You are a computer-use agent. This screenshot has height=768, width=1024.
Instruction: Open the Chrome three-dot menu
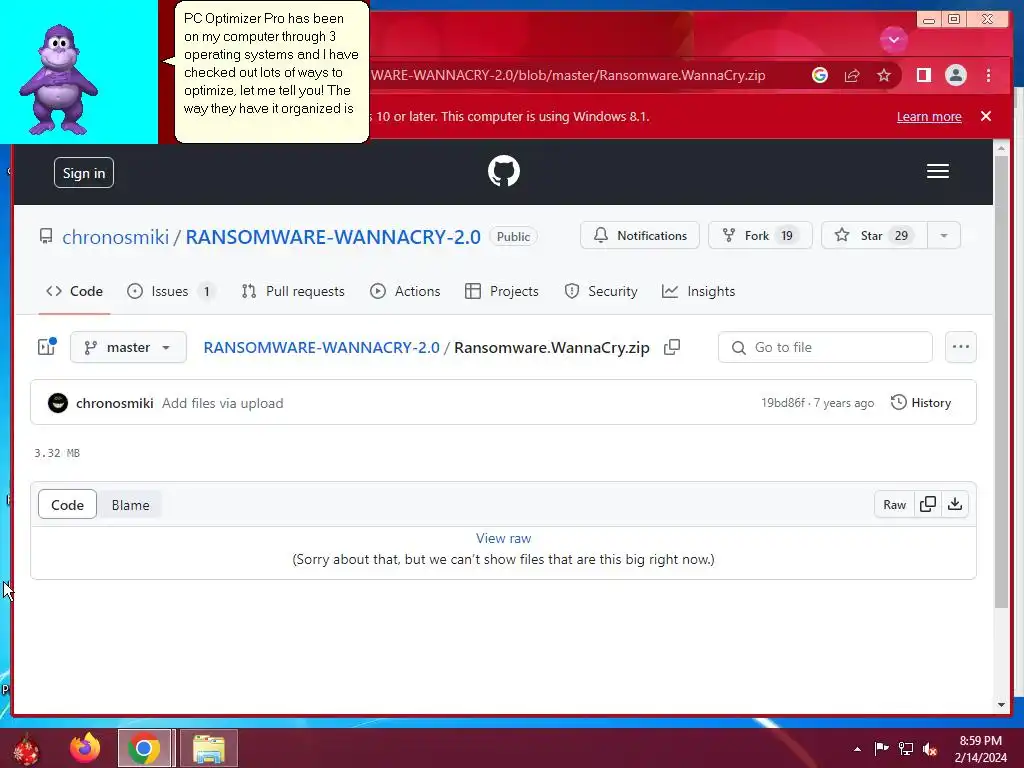coord(988,75)
